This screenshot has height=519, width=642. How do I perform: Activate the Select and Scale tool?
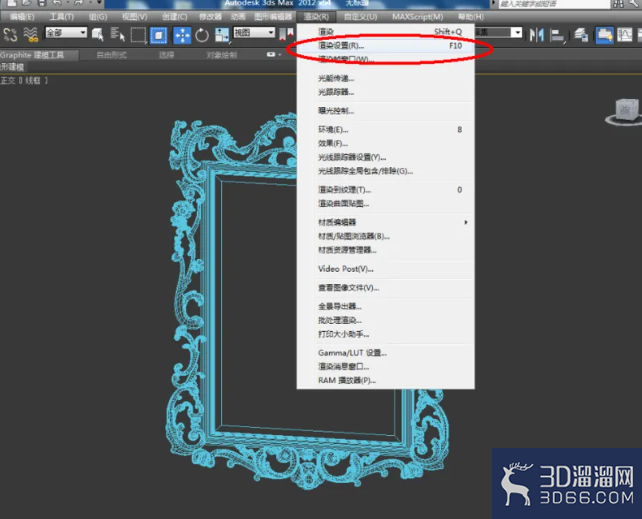point(222,35)
